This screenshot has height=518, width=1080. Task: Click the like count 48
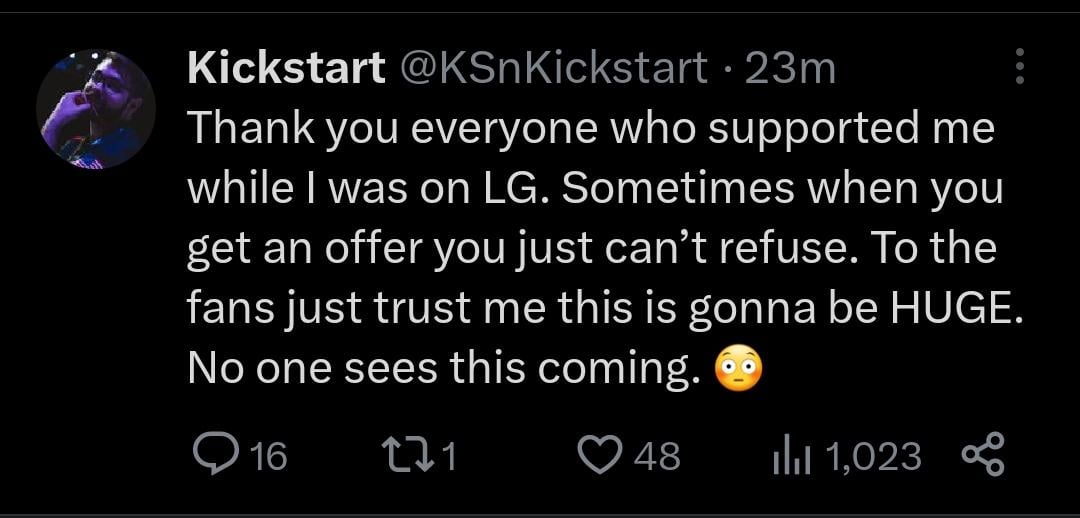point(658,457)
